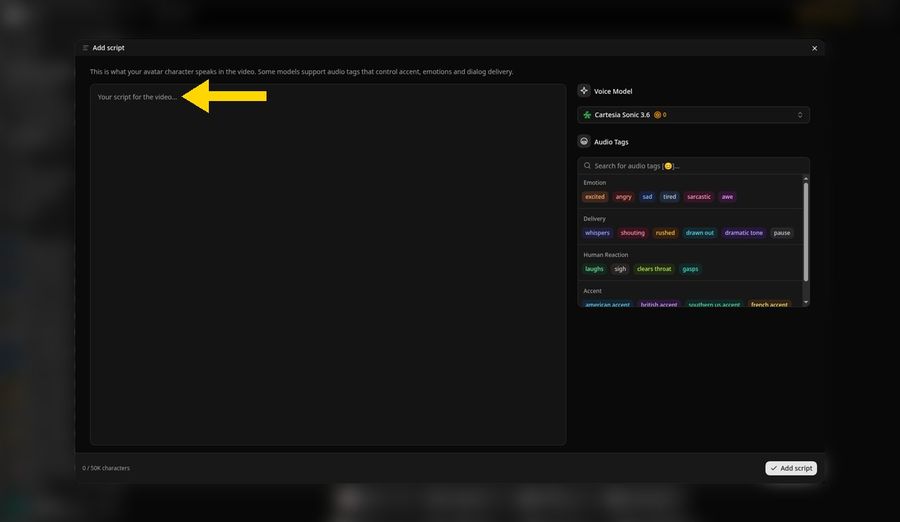900x522 pixels.
Task: Close the Add script dialog
Action: coord(814,48)
